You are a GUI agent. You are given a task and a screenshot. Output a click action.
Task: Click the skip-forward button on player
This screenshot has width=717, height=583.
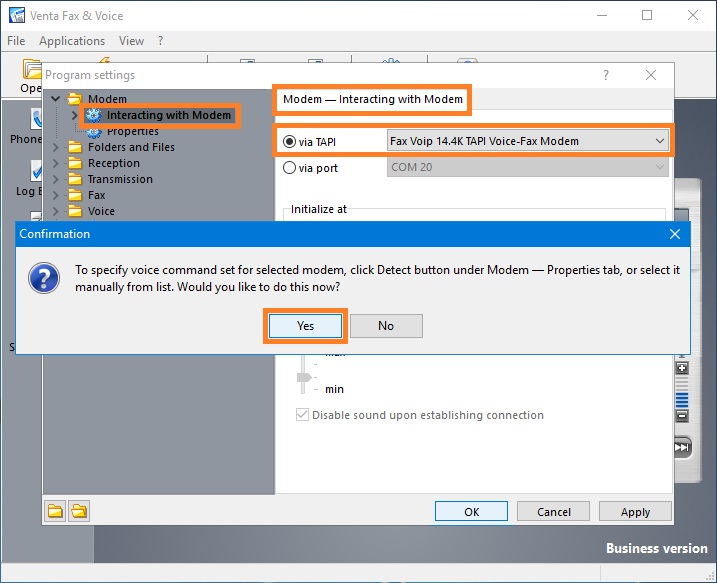(x=682, y=447)
